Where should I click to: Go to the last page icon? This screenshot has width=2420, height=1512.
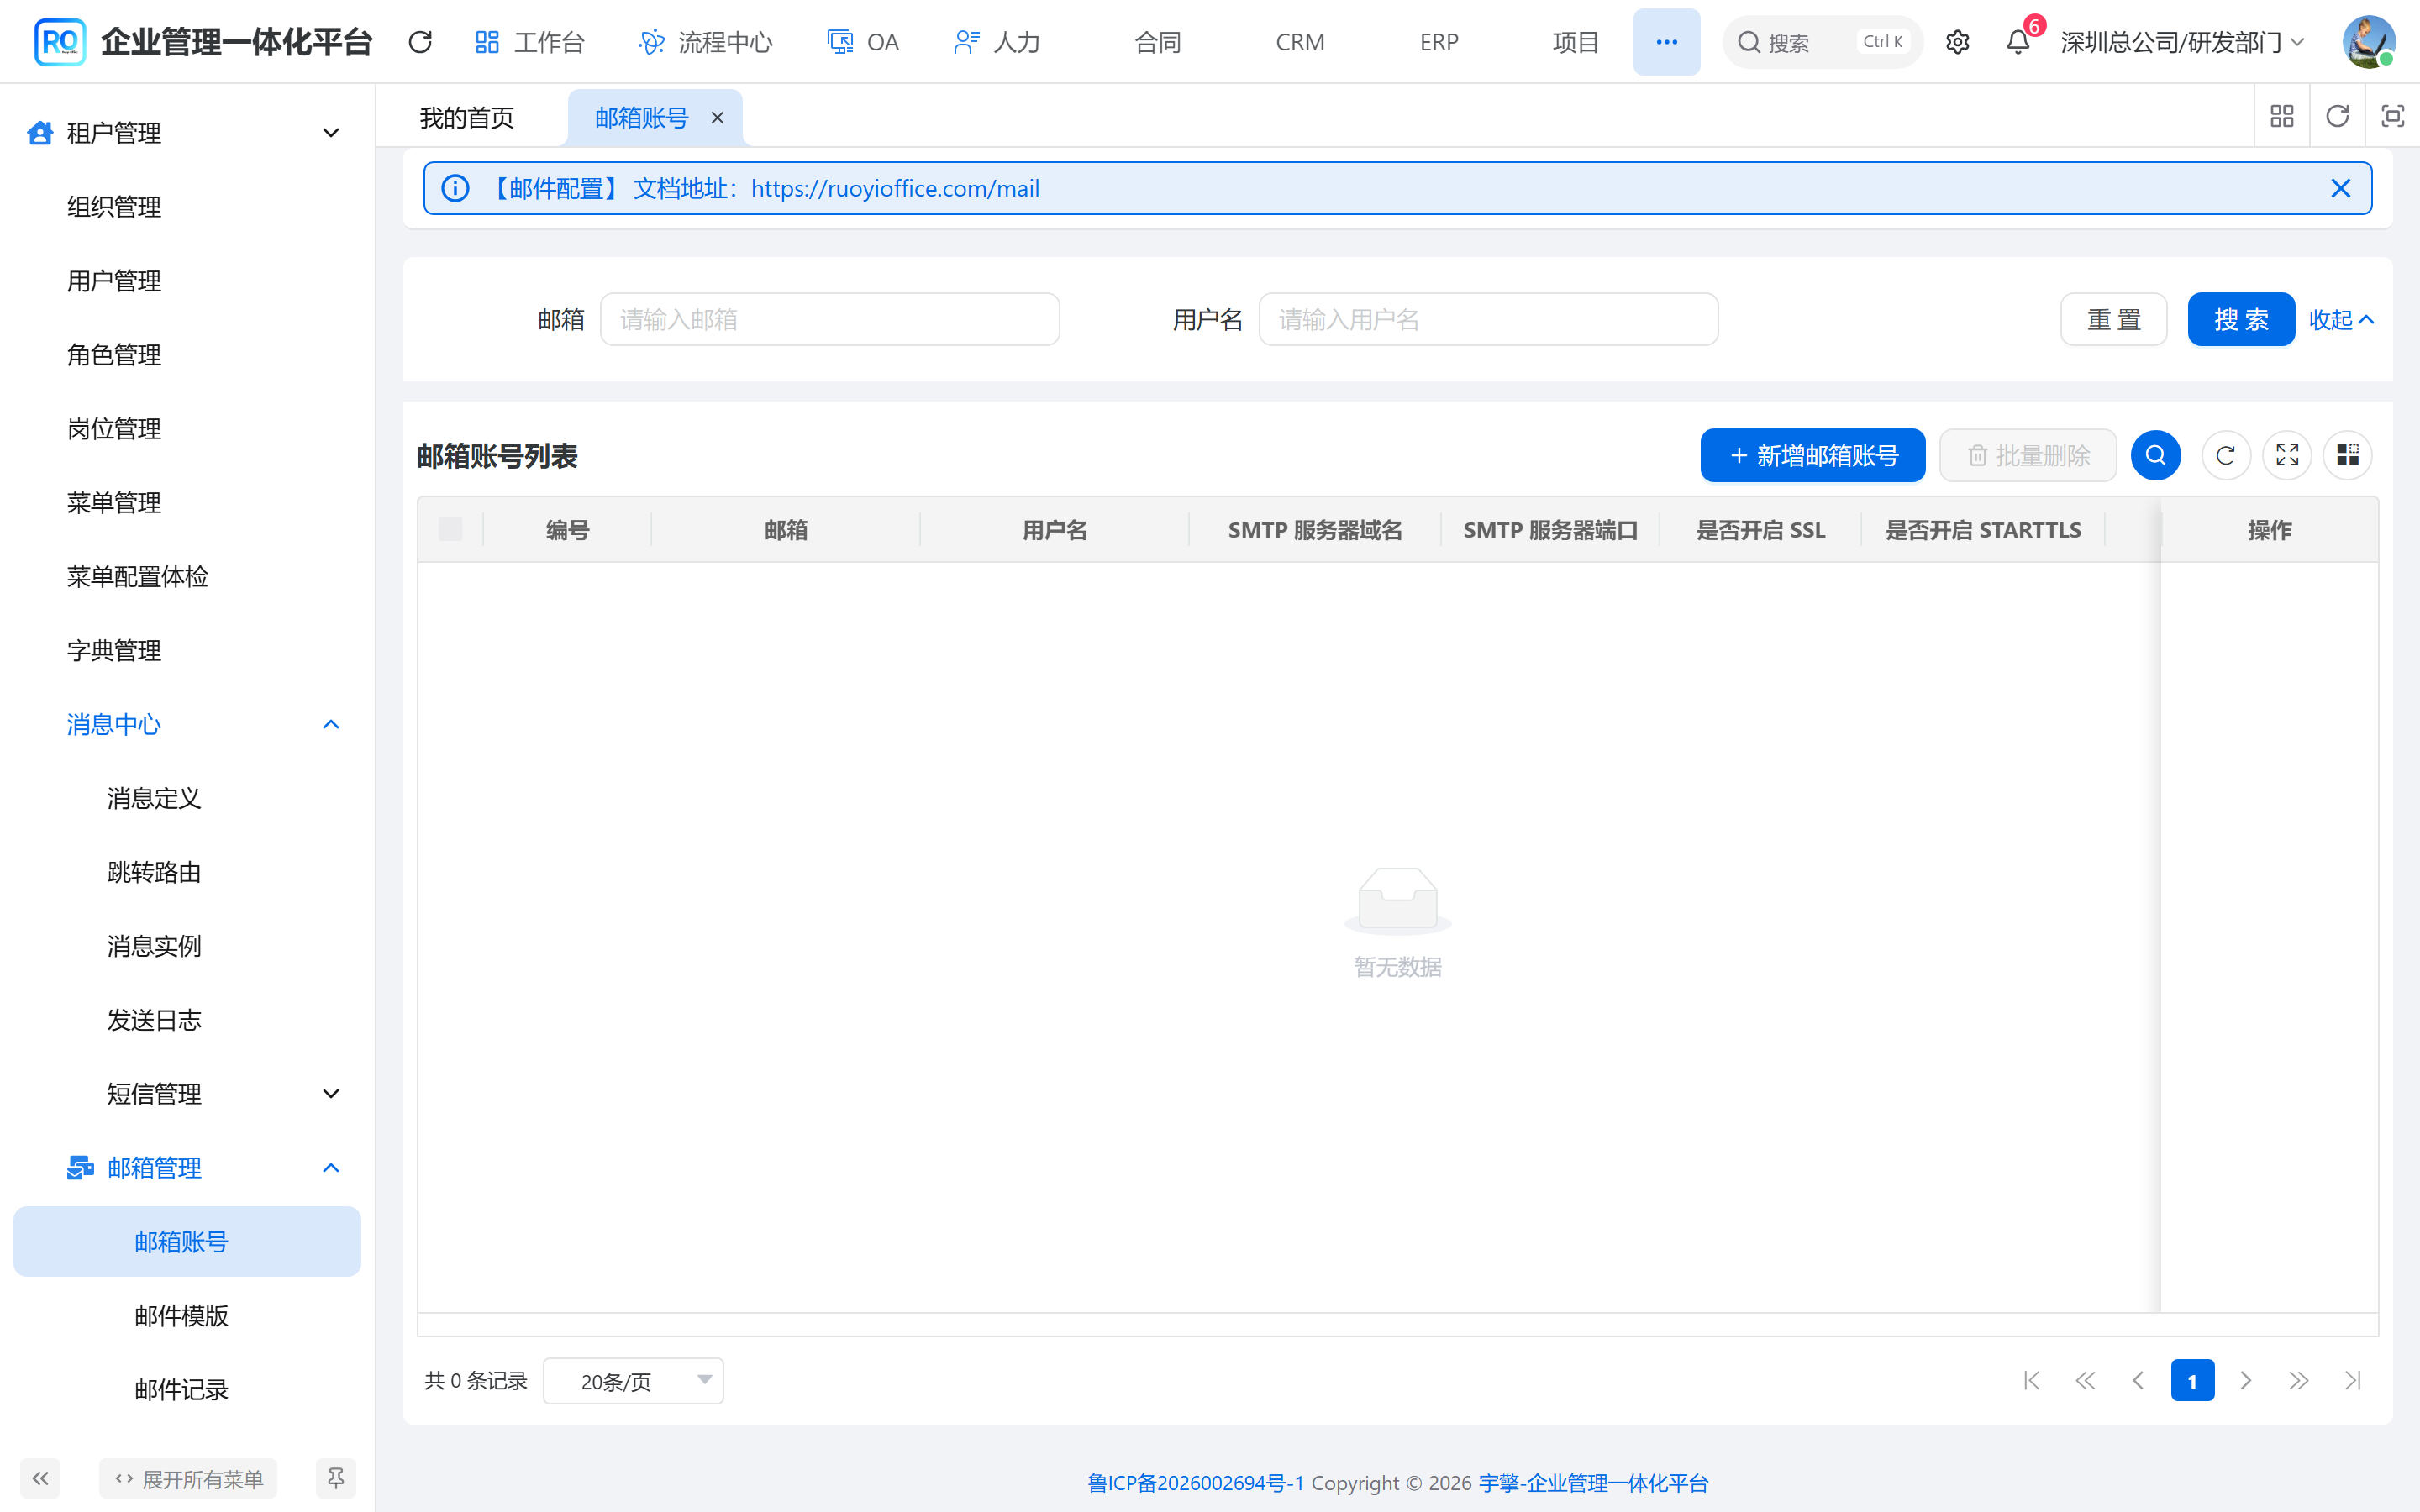tap(2353, 1381)
